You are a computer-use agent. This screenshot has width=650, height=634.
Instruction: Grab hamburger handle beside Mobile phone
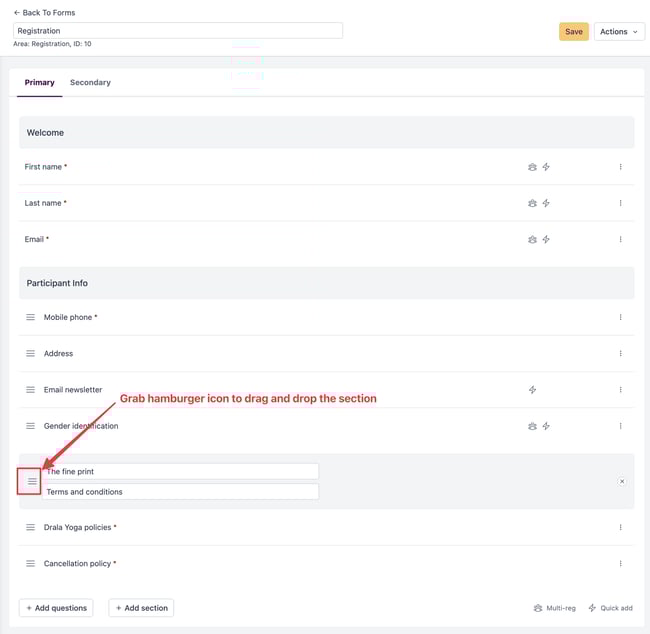tap(30, 317)
